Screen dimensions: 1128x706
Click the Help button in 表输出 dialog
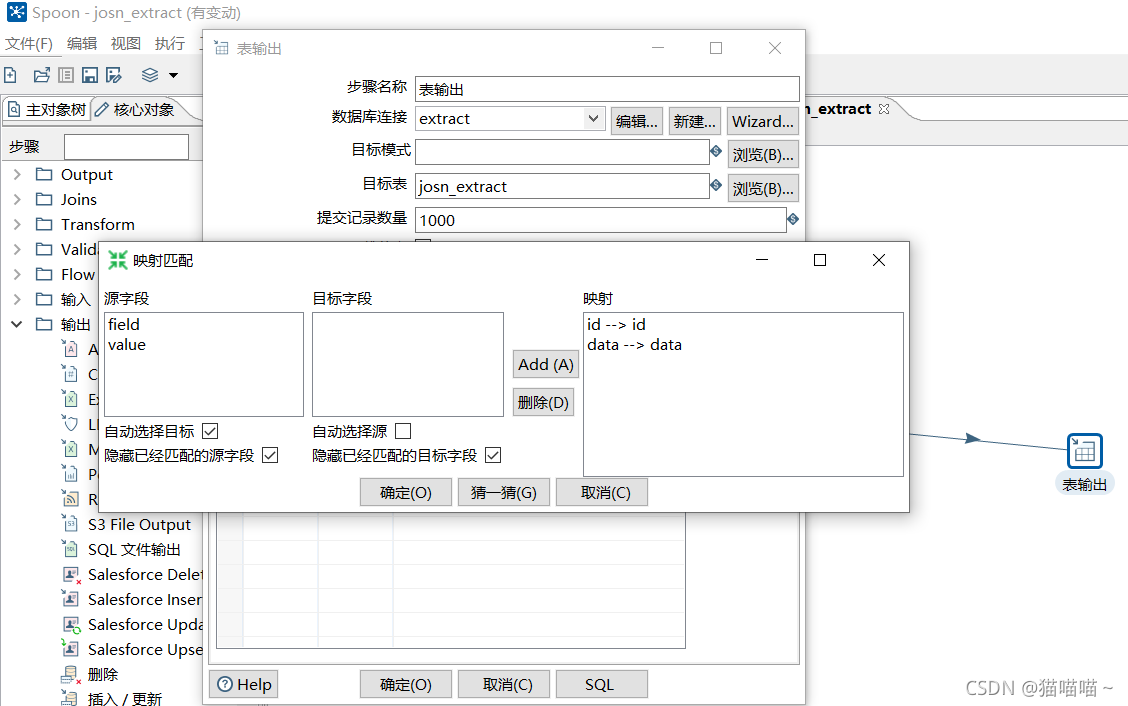(x=244, y=684)
